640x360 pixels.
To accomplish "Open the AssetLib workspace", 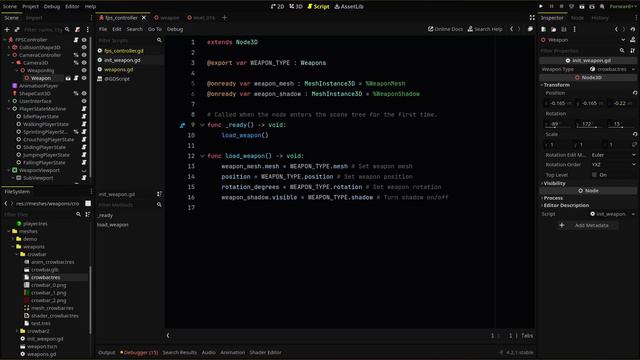I will pyautogui.click(x=349, y=7).
